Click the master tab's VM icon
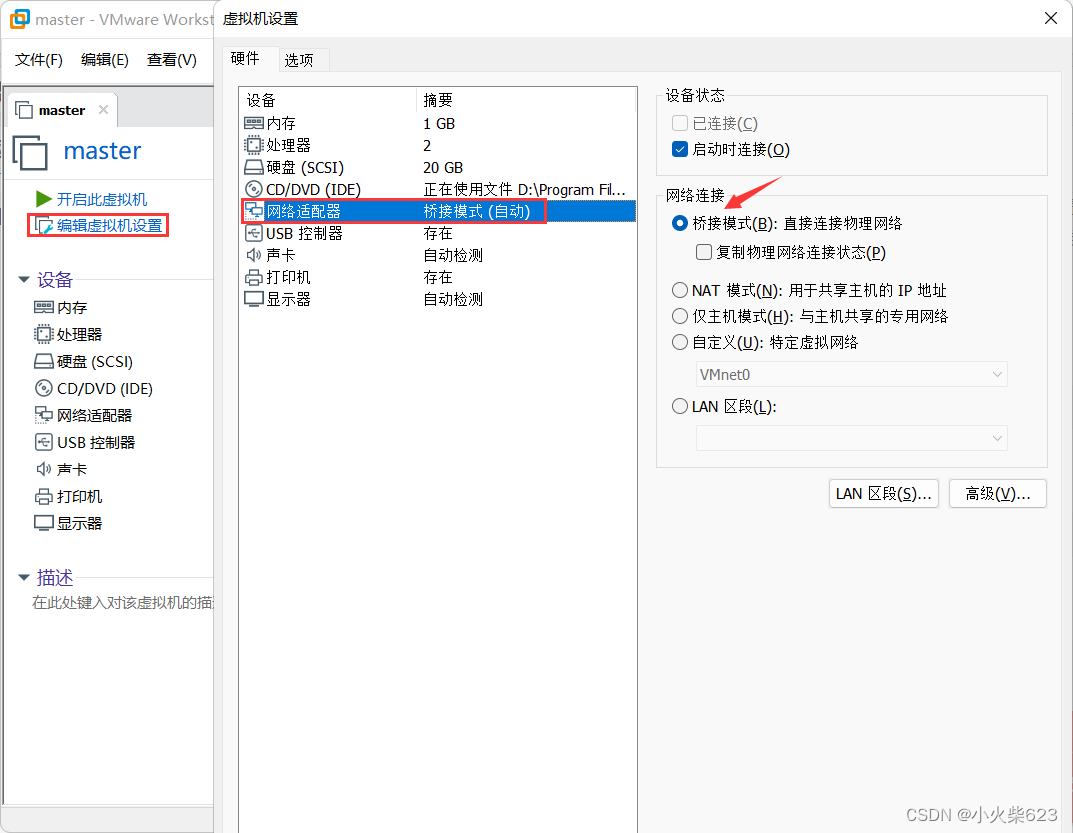 [24, 110]
